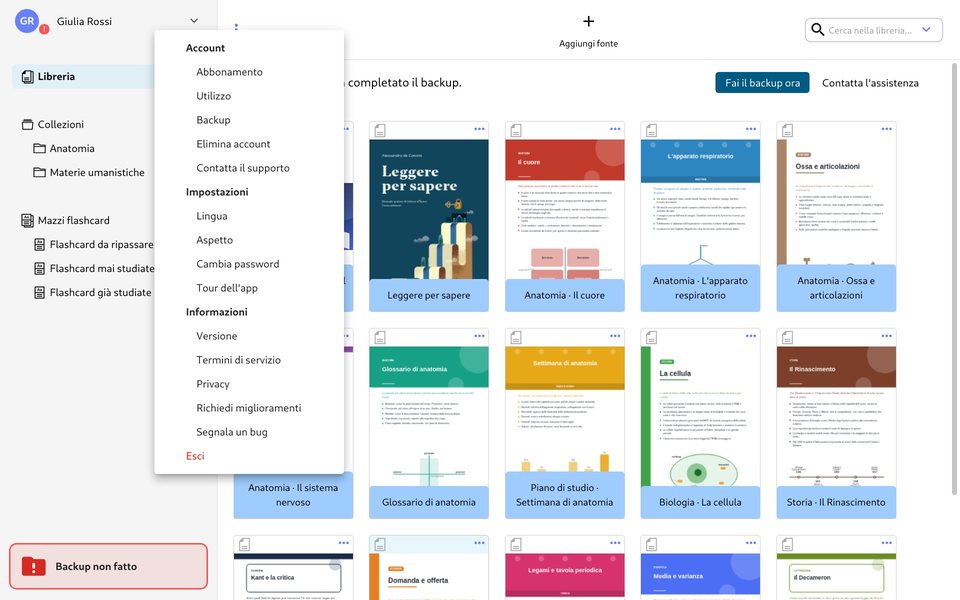Click the red warning icon in backup banner

[x=34, y=566]
